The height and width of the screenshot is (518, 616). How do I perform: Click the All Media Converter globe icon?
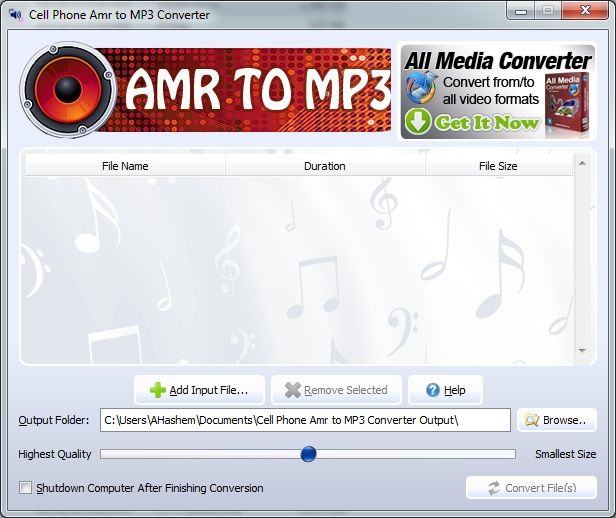click(421, 87)
